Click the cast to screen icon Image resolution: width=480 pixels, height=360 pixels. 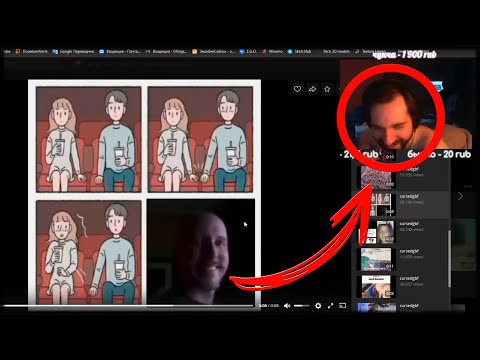pyautogui.click(x=342, y=306)
